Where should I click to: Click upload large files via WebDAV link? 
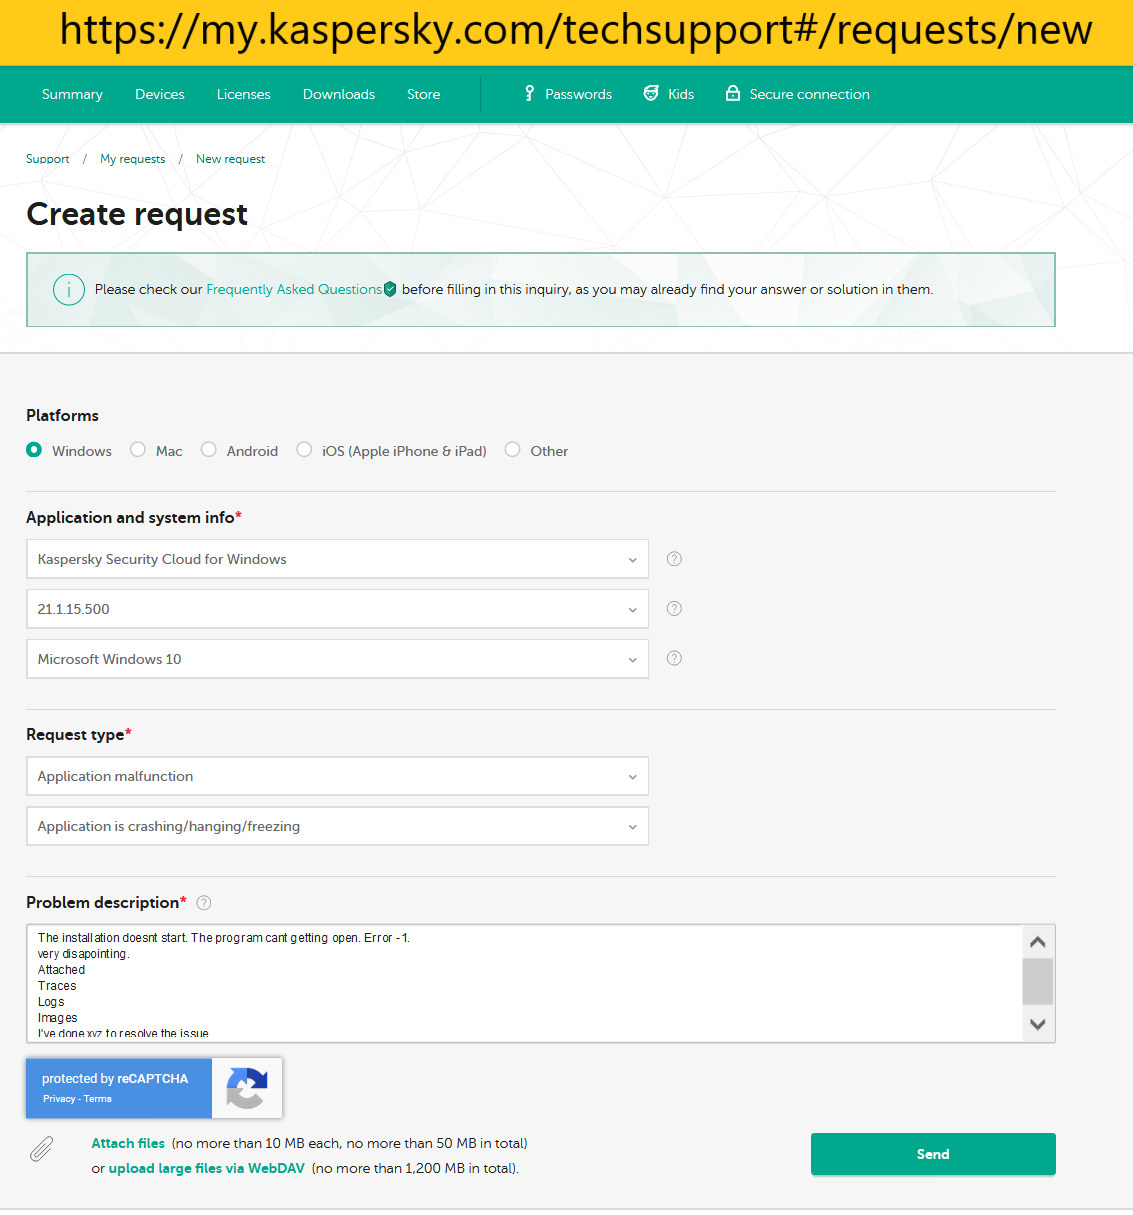207,1168
